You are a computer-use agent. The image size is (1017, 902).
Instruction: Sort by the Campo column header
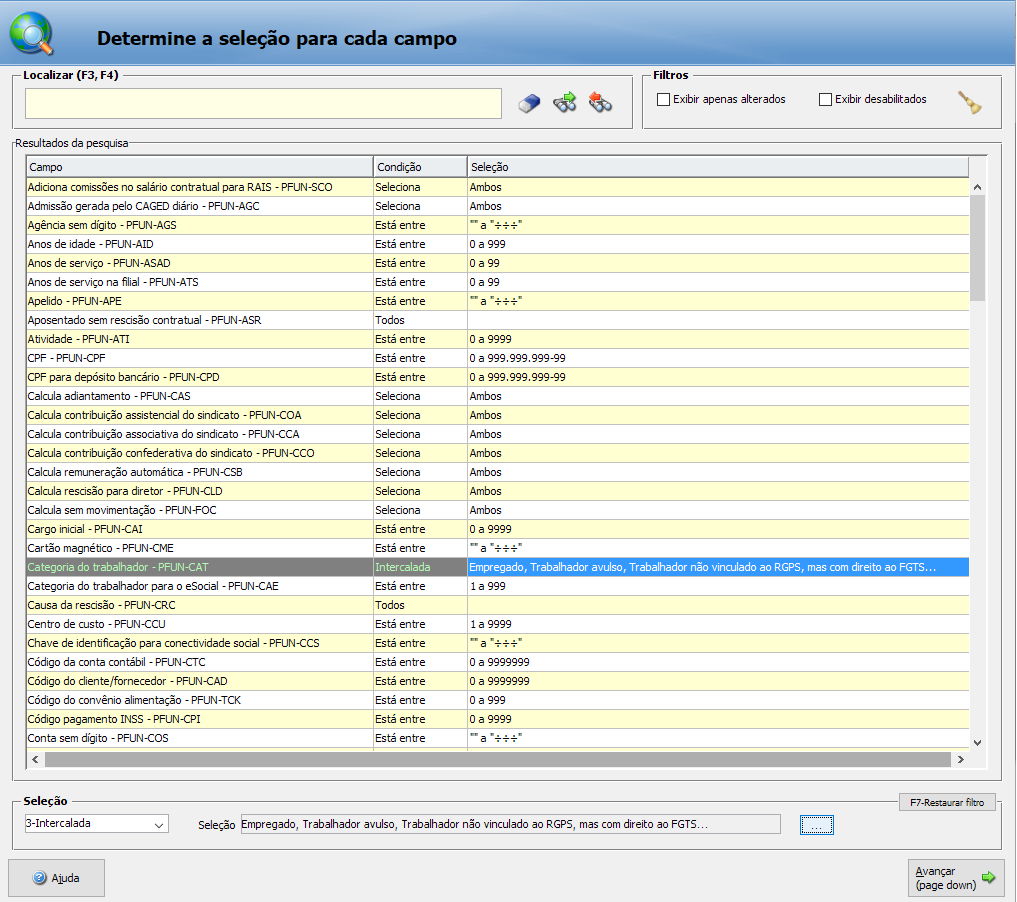click(x=198, y=167)
